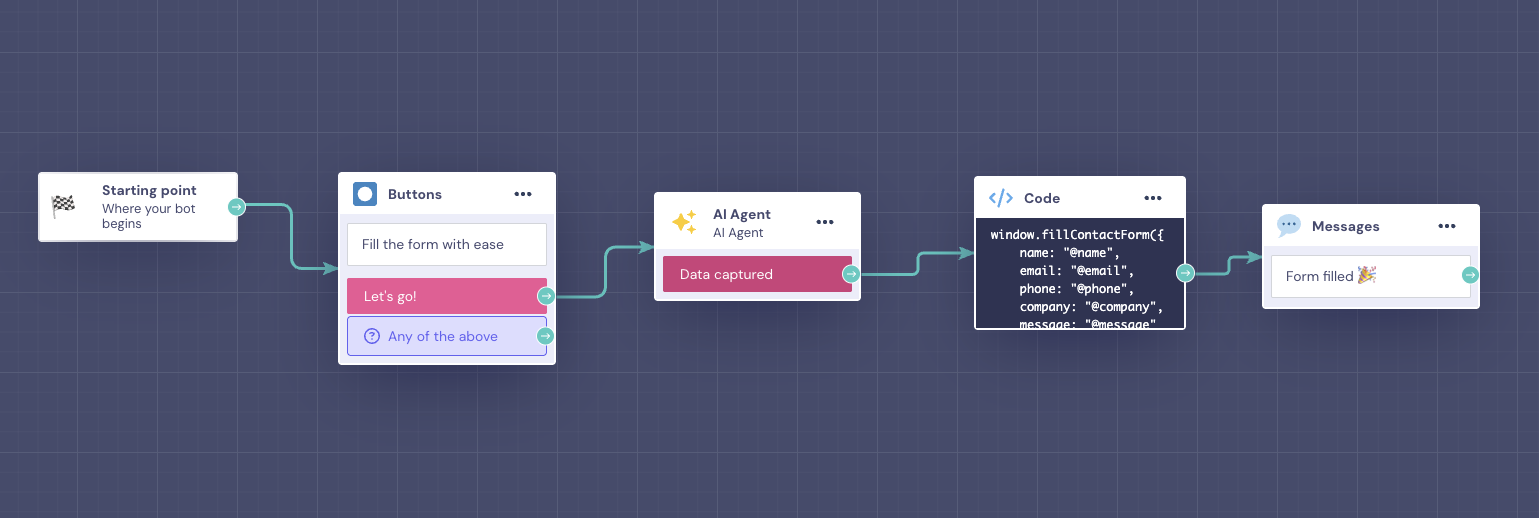Screen dimensions: 1539x518
Task: Click the Starting point output connector arrow
Action: (236, 207)
